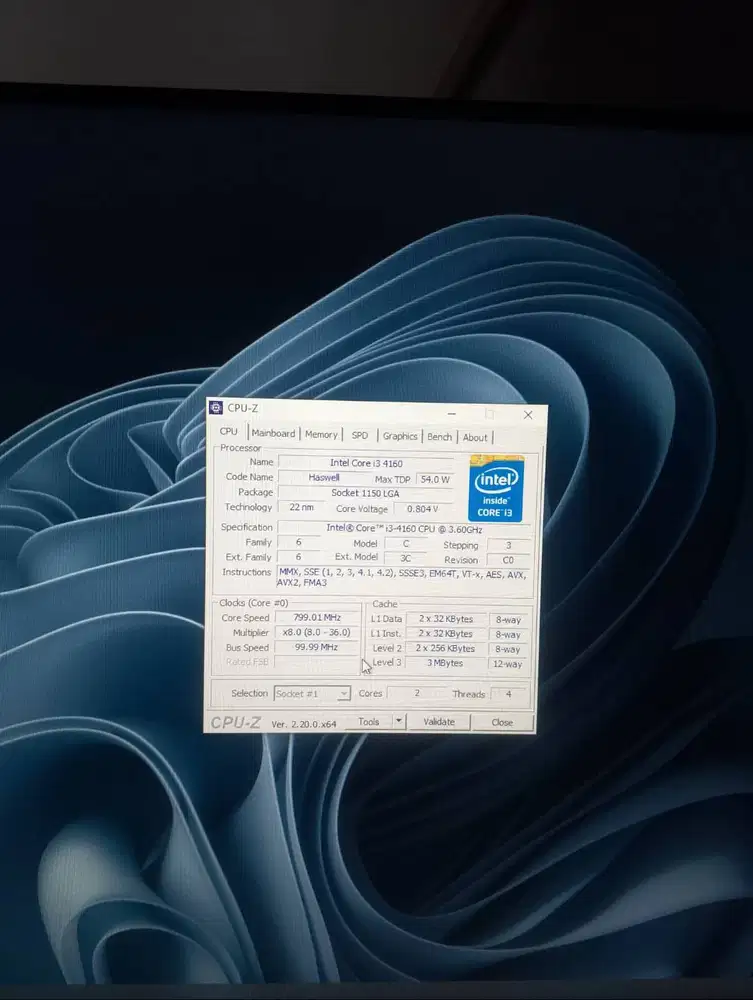Select the CPU tab

point(229,431)
